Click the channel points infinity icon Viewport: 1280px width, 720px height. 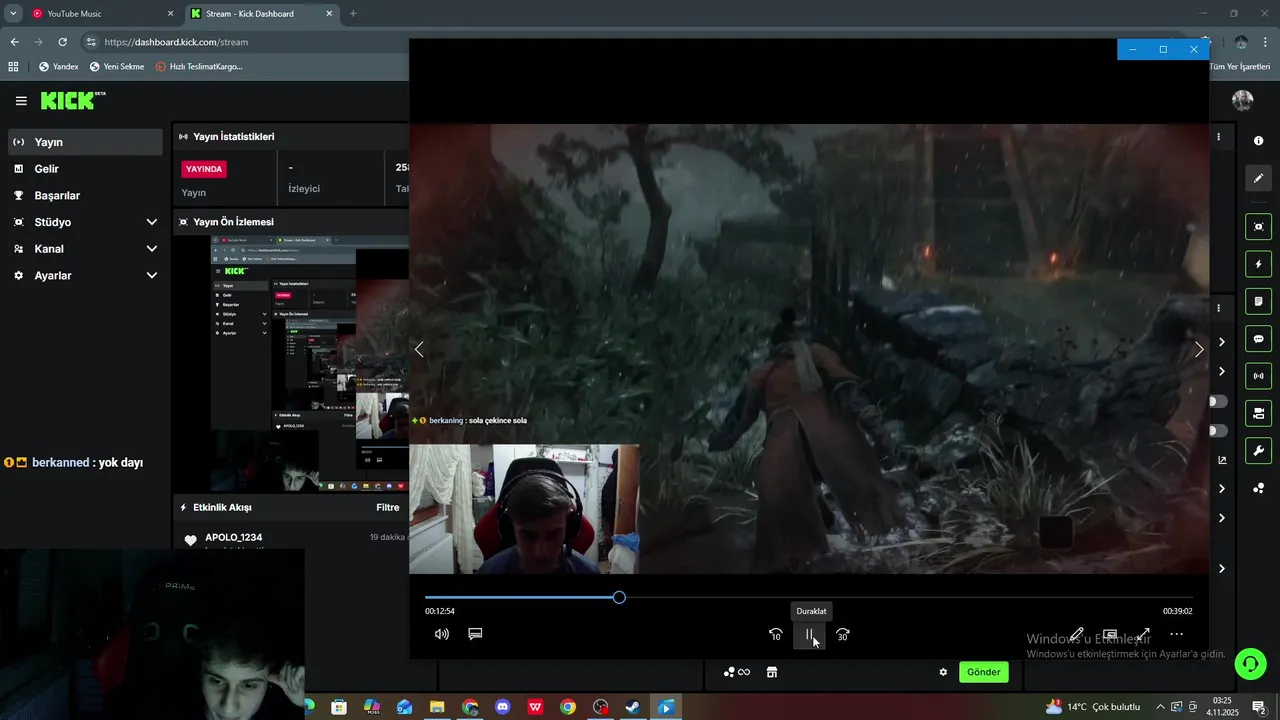[737, 672]
